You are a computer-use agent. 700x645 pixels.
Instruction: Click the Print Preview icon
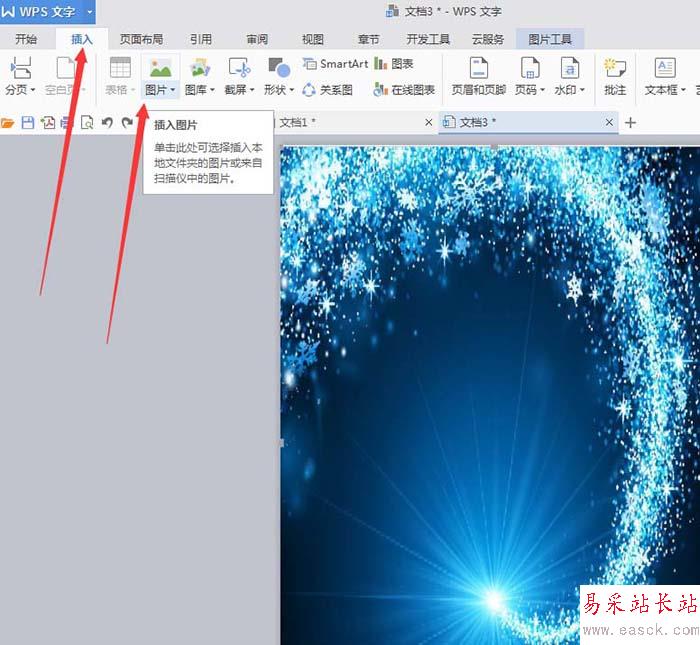click(87, 122)
